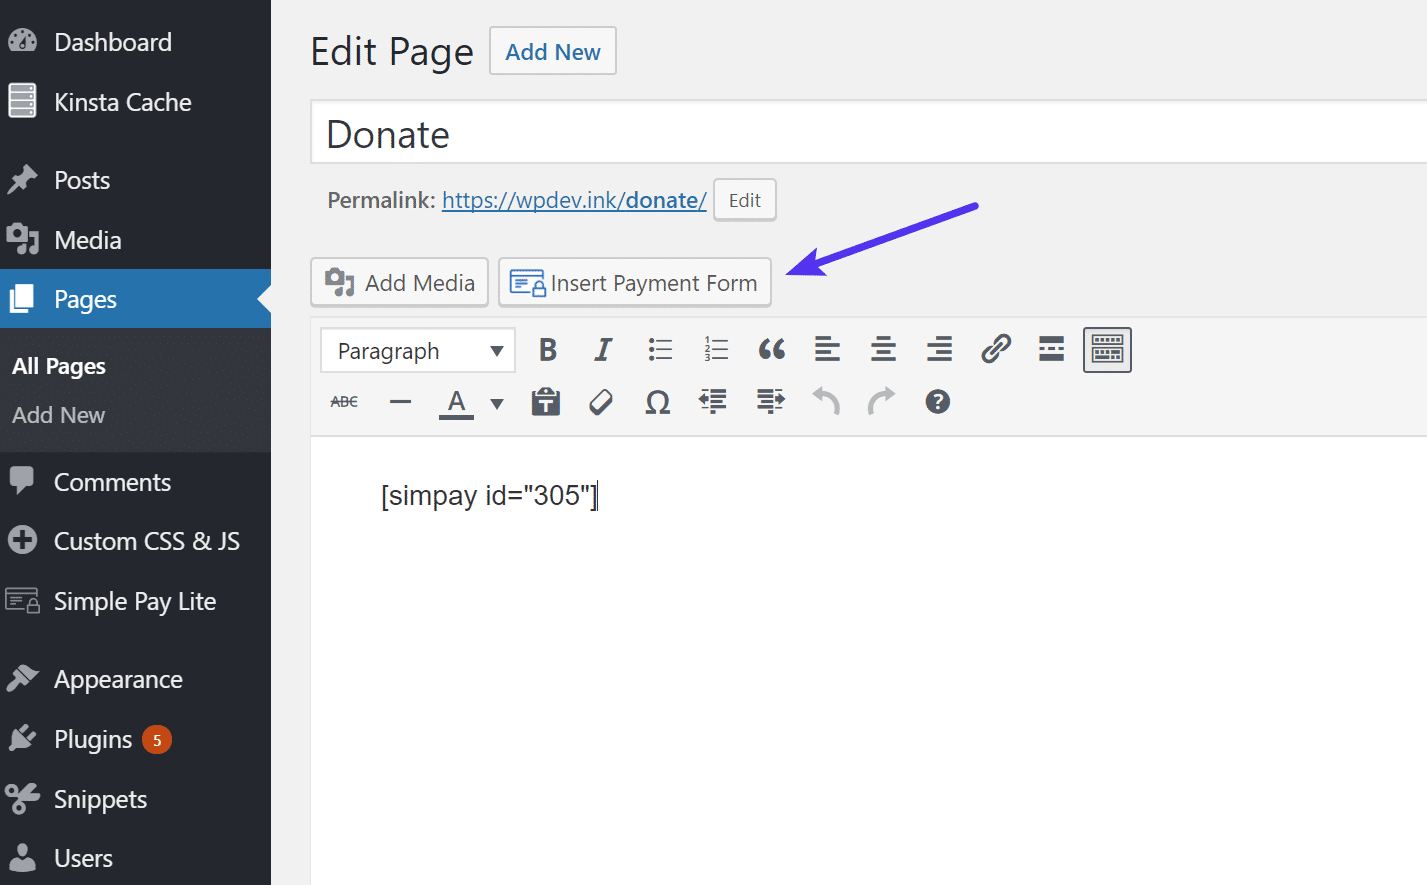Viewport: 1427px width, 885px height.
Task: Toggle bold formatting in editor toolbar
Action: pos(547,350)
